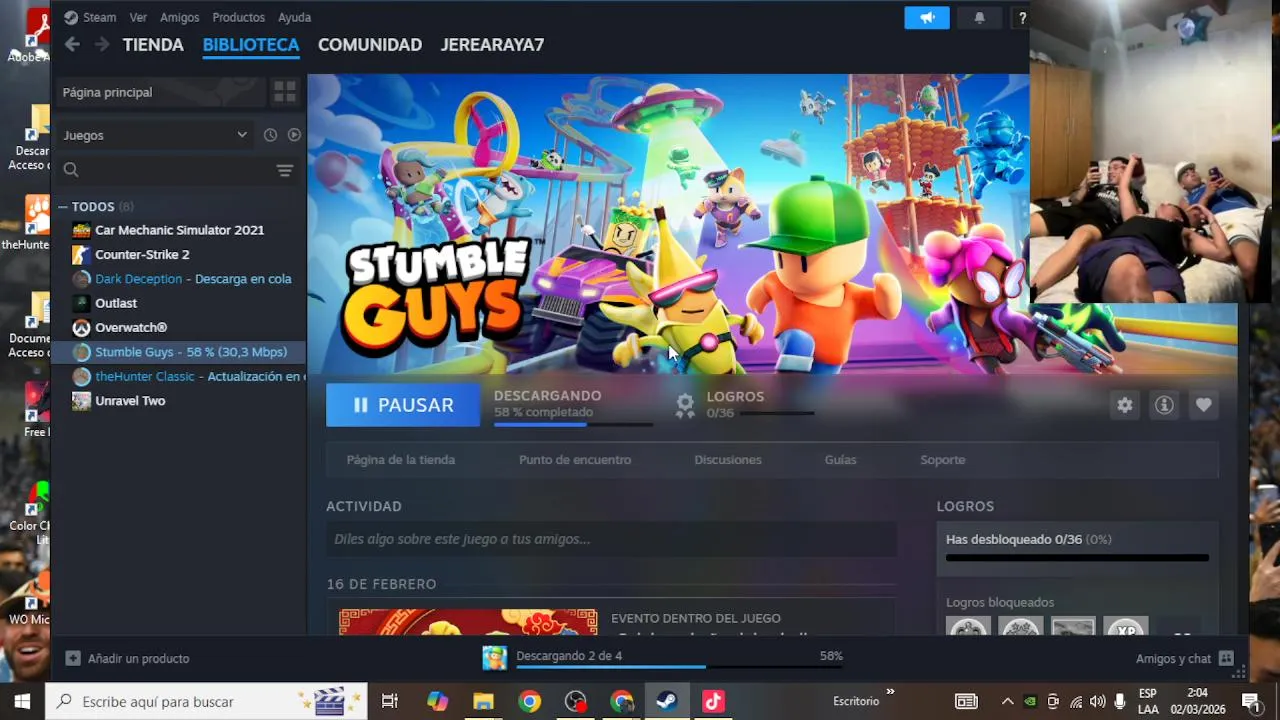Sort the game list with the recent-activity clock icon
The image size is (1280, 720).
pyautogui.click(x=270, y=135)
